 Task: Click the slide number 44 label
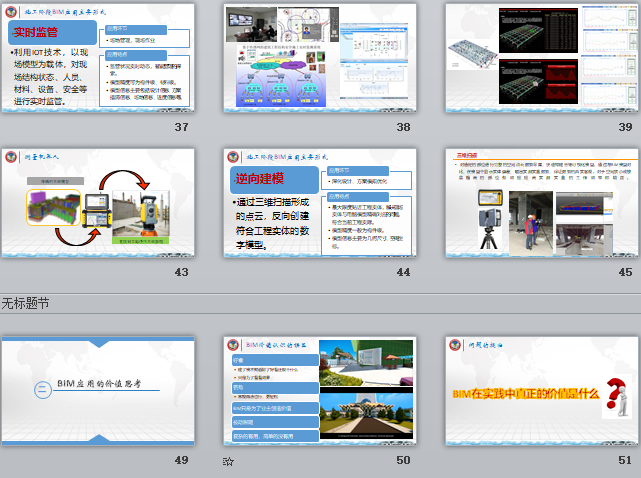[x=403, y=273]
